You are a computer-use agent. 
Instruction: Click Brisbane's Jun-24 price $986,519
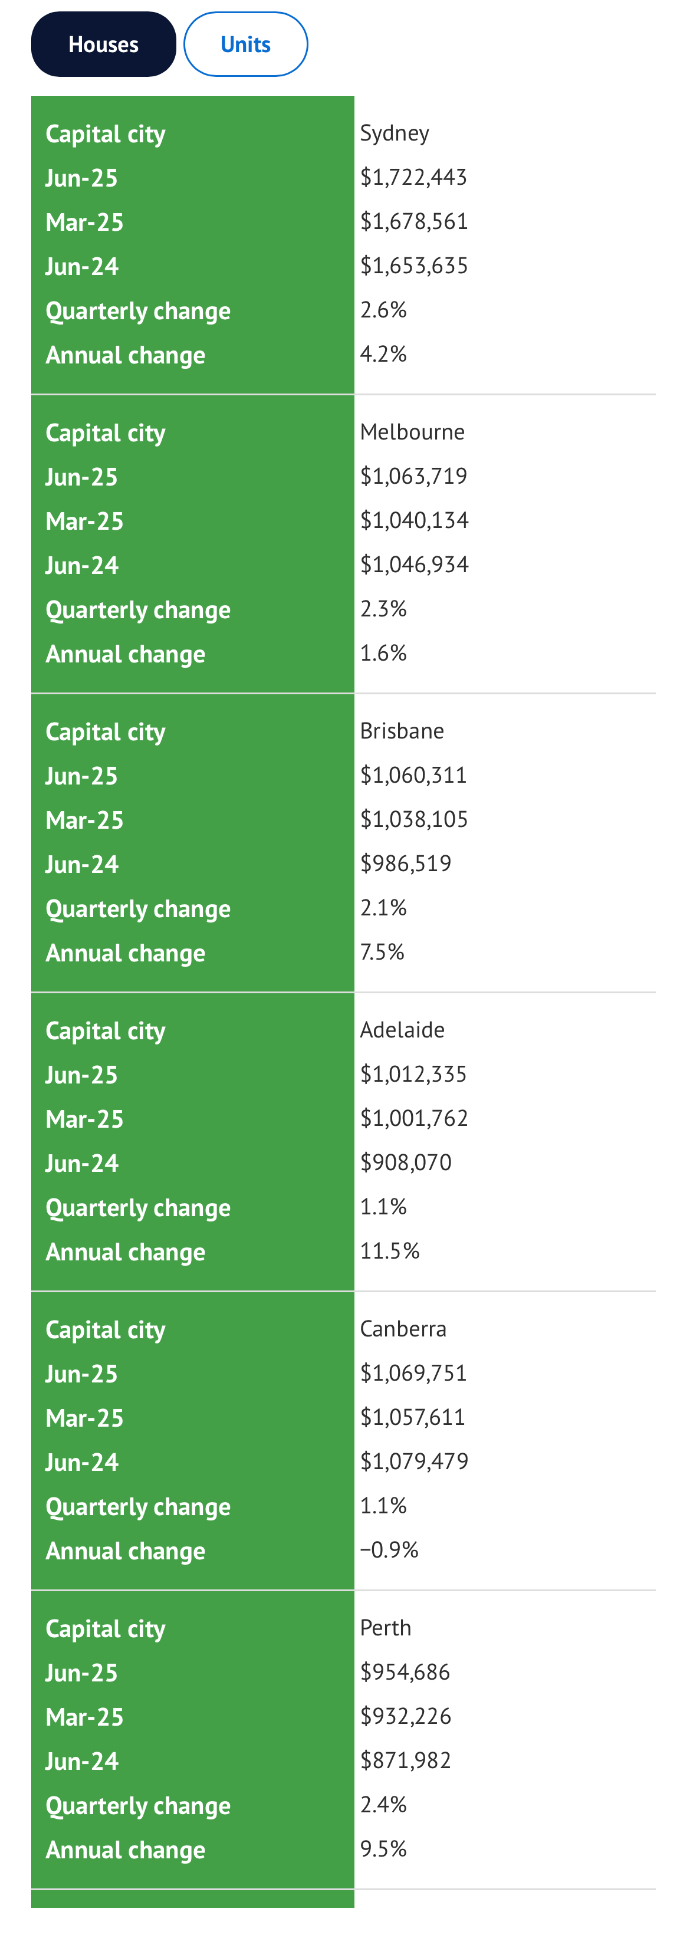(406, 864)
